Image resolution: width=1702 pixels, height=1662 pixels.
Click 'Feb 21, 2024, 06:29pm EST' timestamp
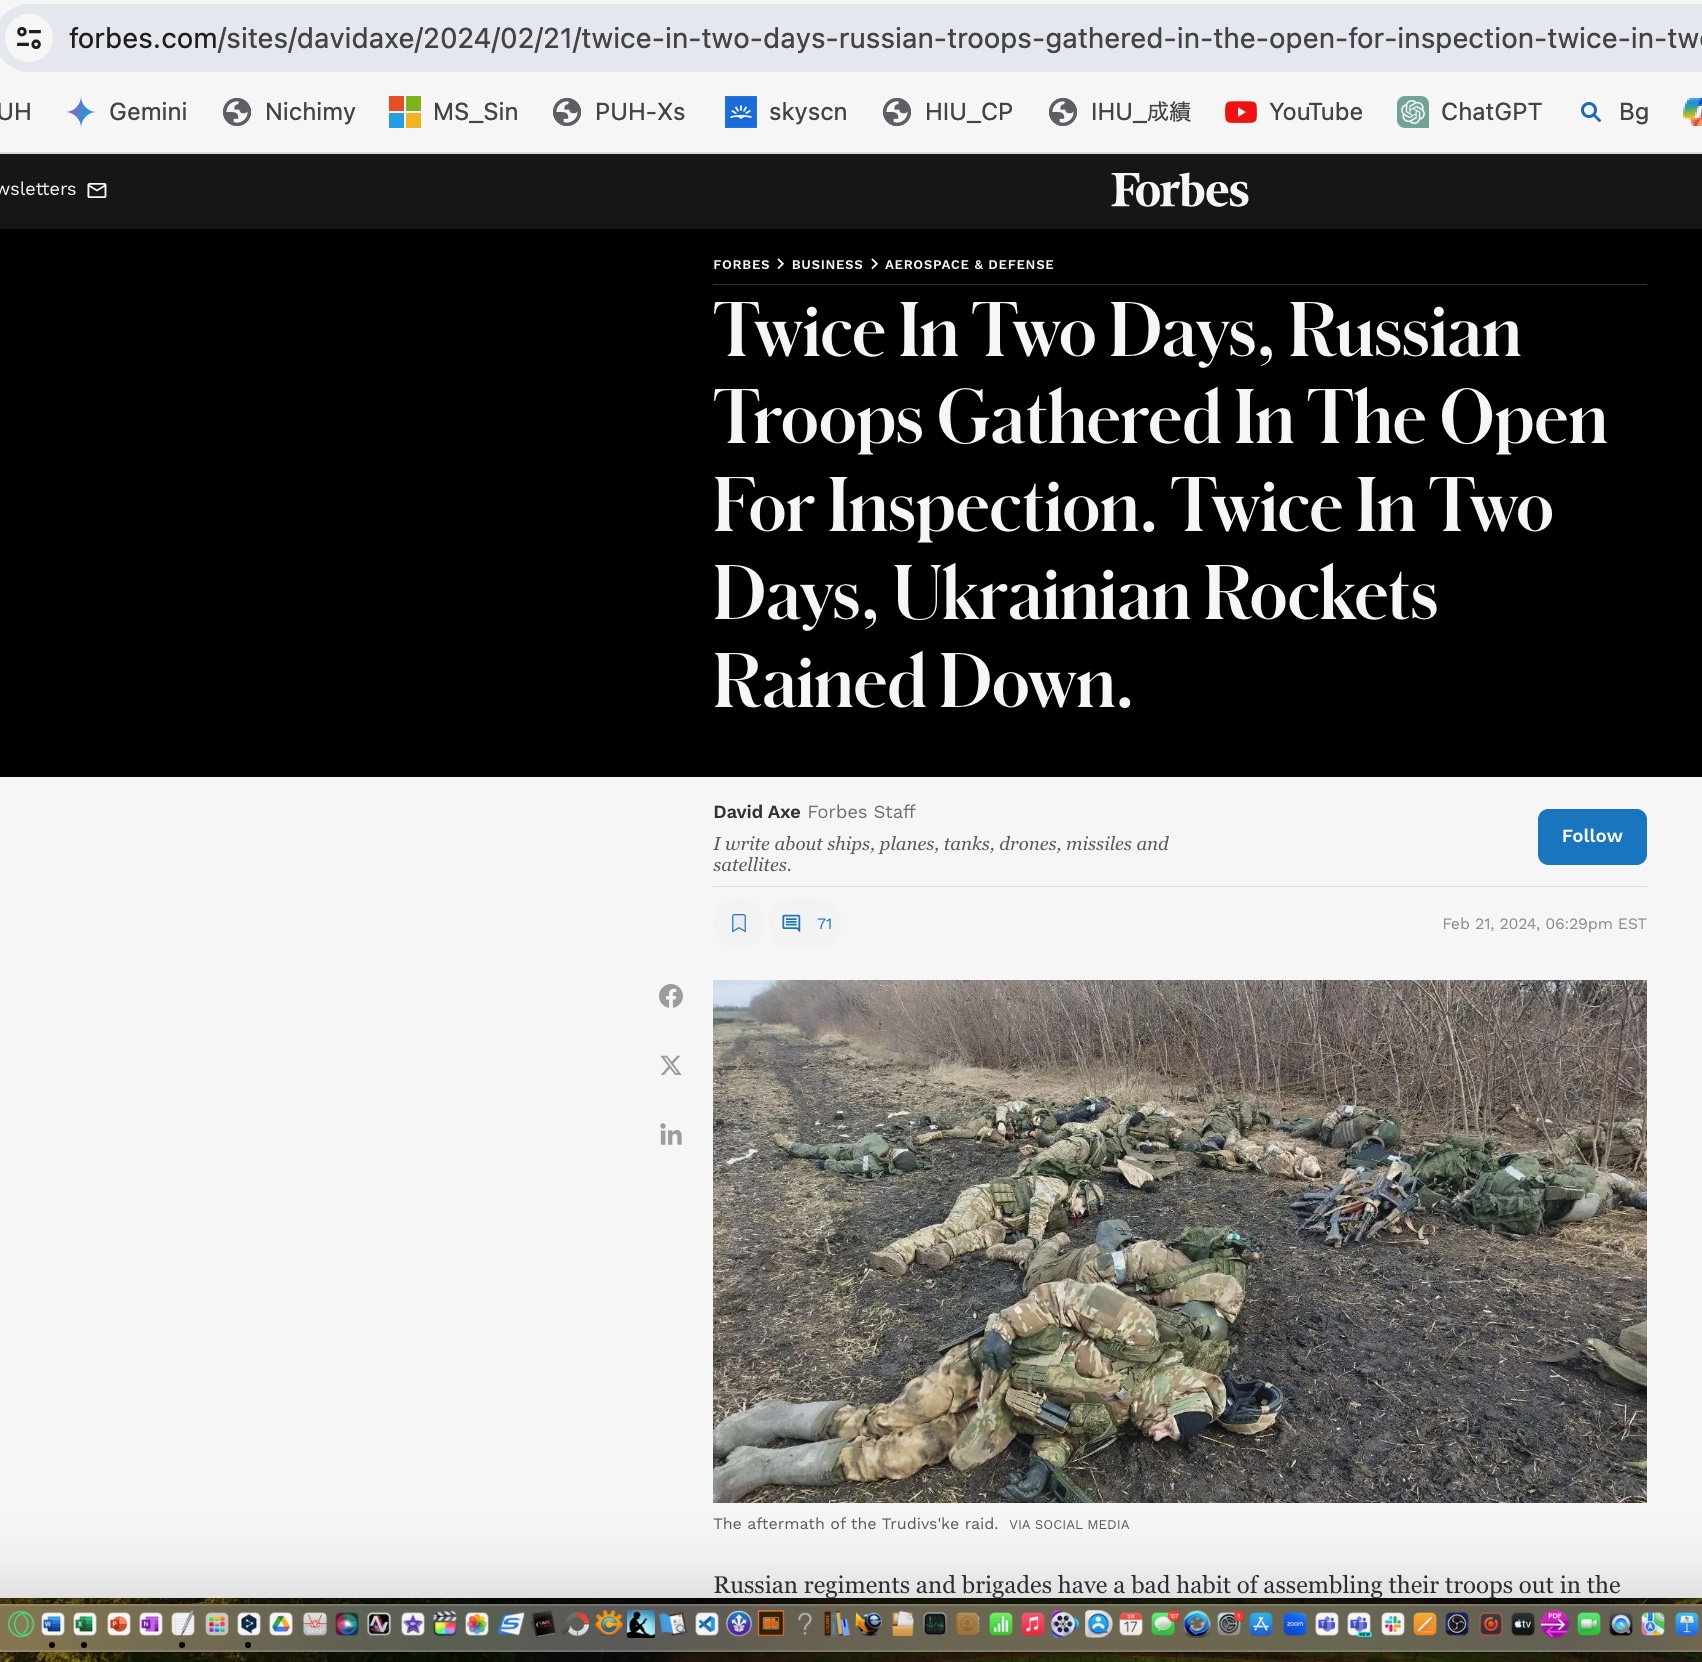click(x=1544, y=924)
